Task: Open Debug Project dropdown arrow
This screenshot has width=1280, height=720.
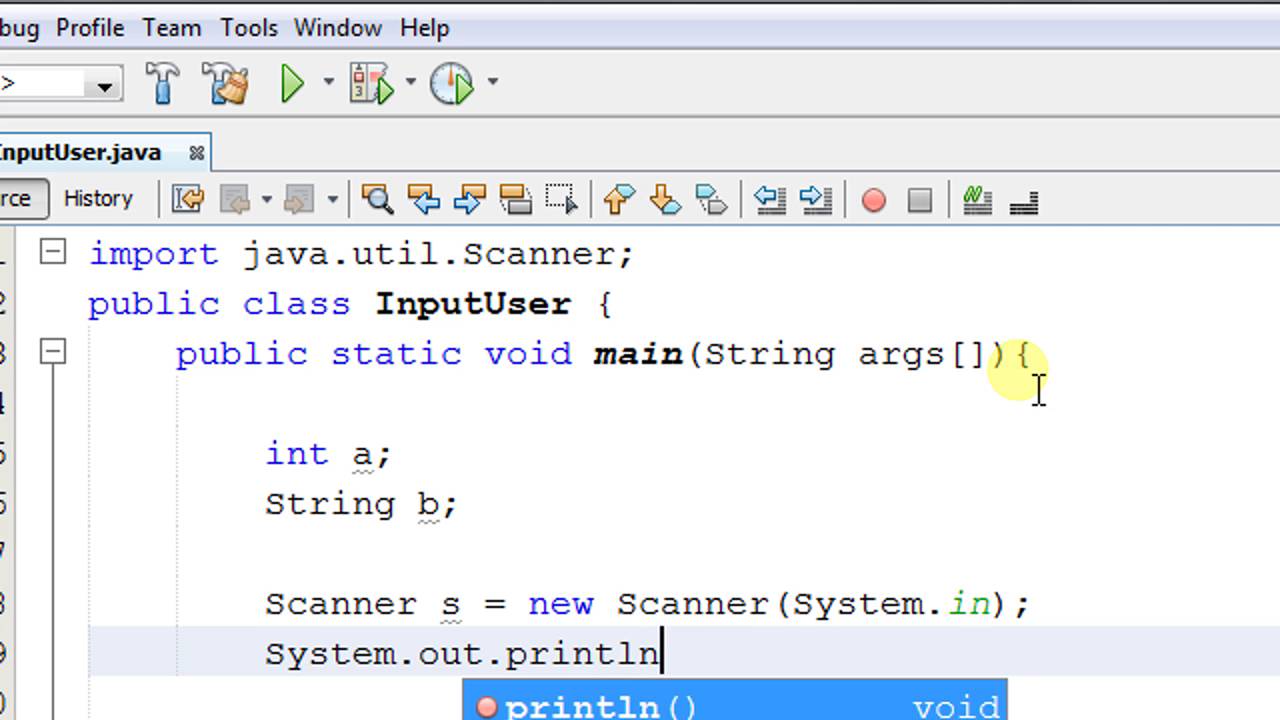Action: pos(410,83)
